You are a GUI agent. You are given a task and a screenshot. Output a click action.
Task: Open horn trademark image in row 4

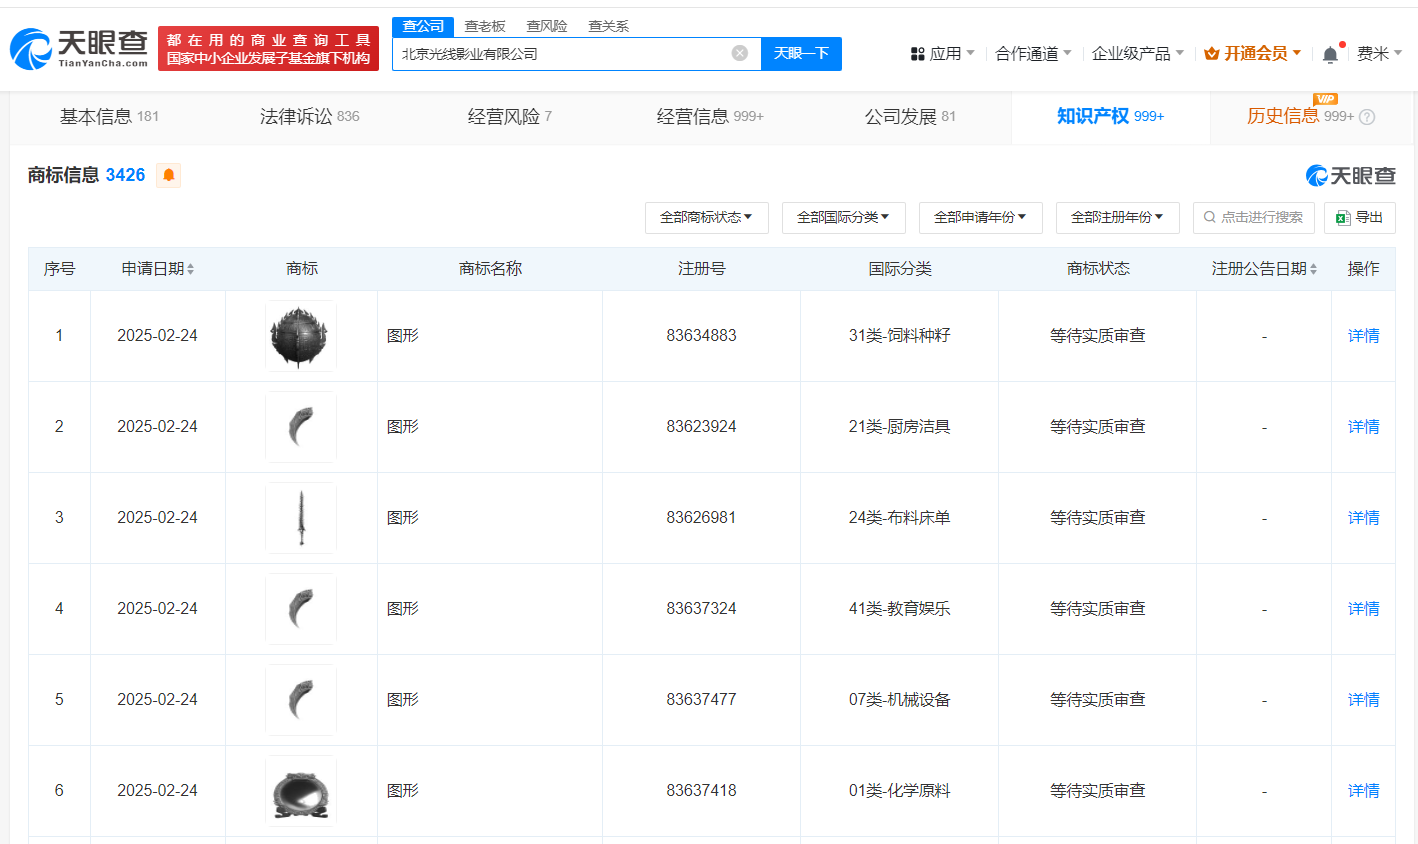point(301,609)
